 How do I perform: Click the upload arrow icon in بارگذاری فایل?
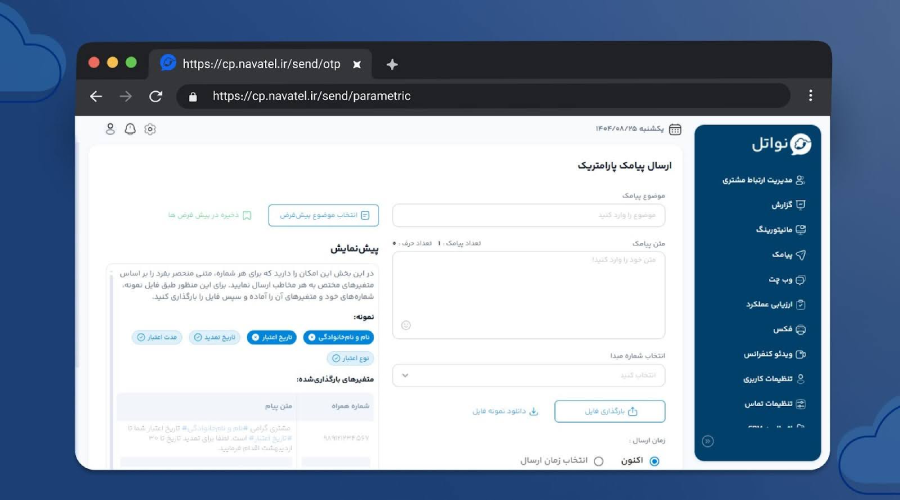point(633,411)
